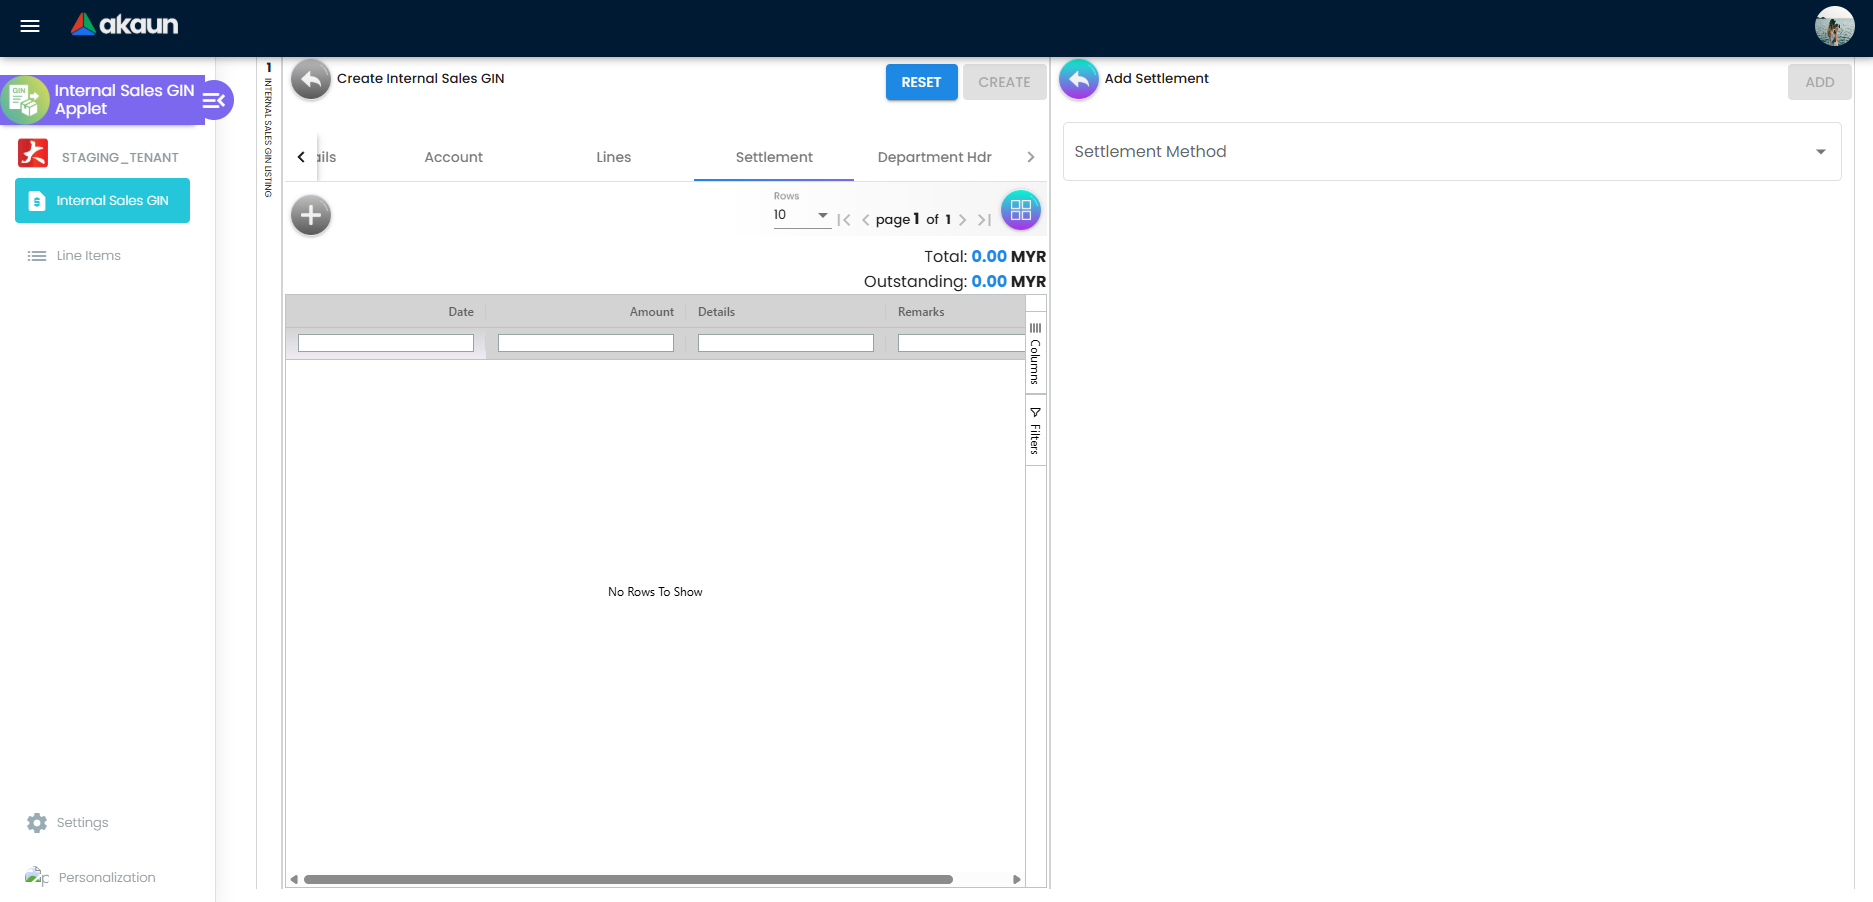Viewport: 1873px width, 902px height.
Task: Click the scrollbar right arrow
Action: (1017, 880)
